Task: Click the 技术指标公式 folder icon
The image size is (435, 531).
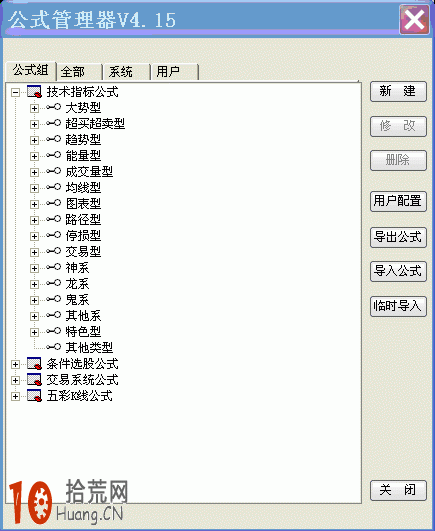Action: tap(34, 92)
